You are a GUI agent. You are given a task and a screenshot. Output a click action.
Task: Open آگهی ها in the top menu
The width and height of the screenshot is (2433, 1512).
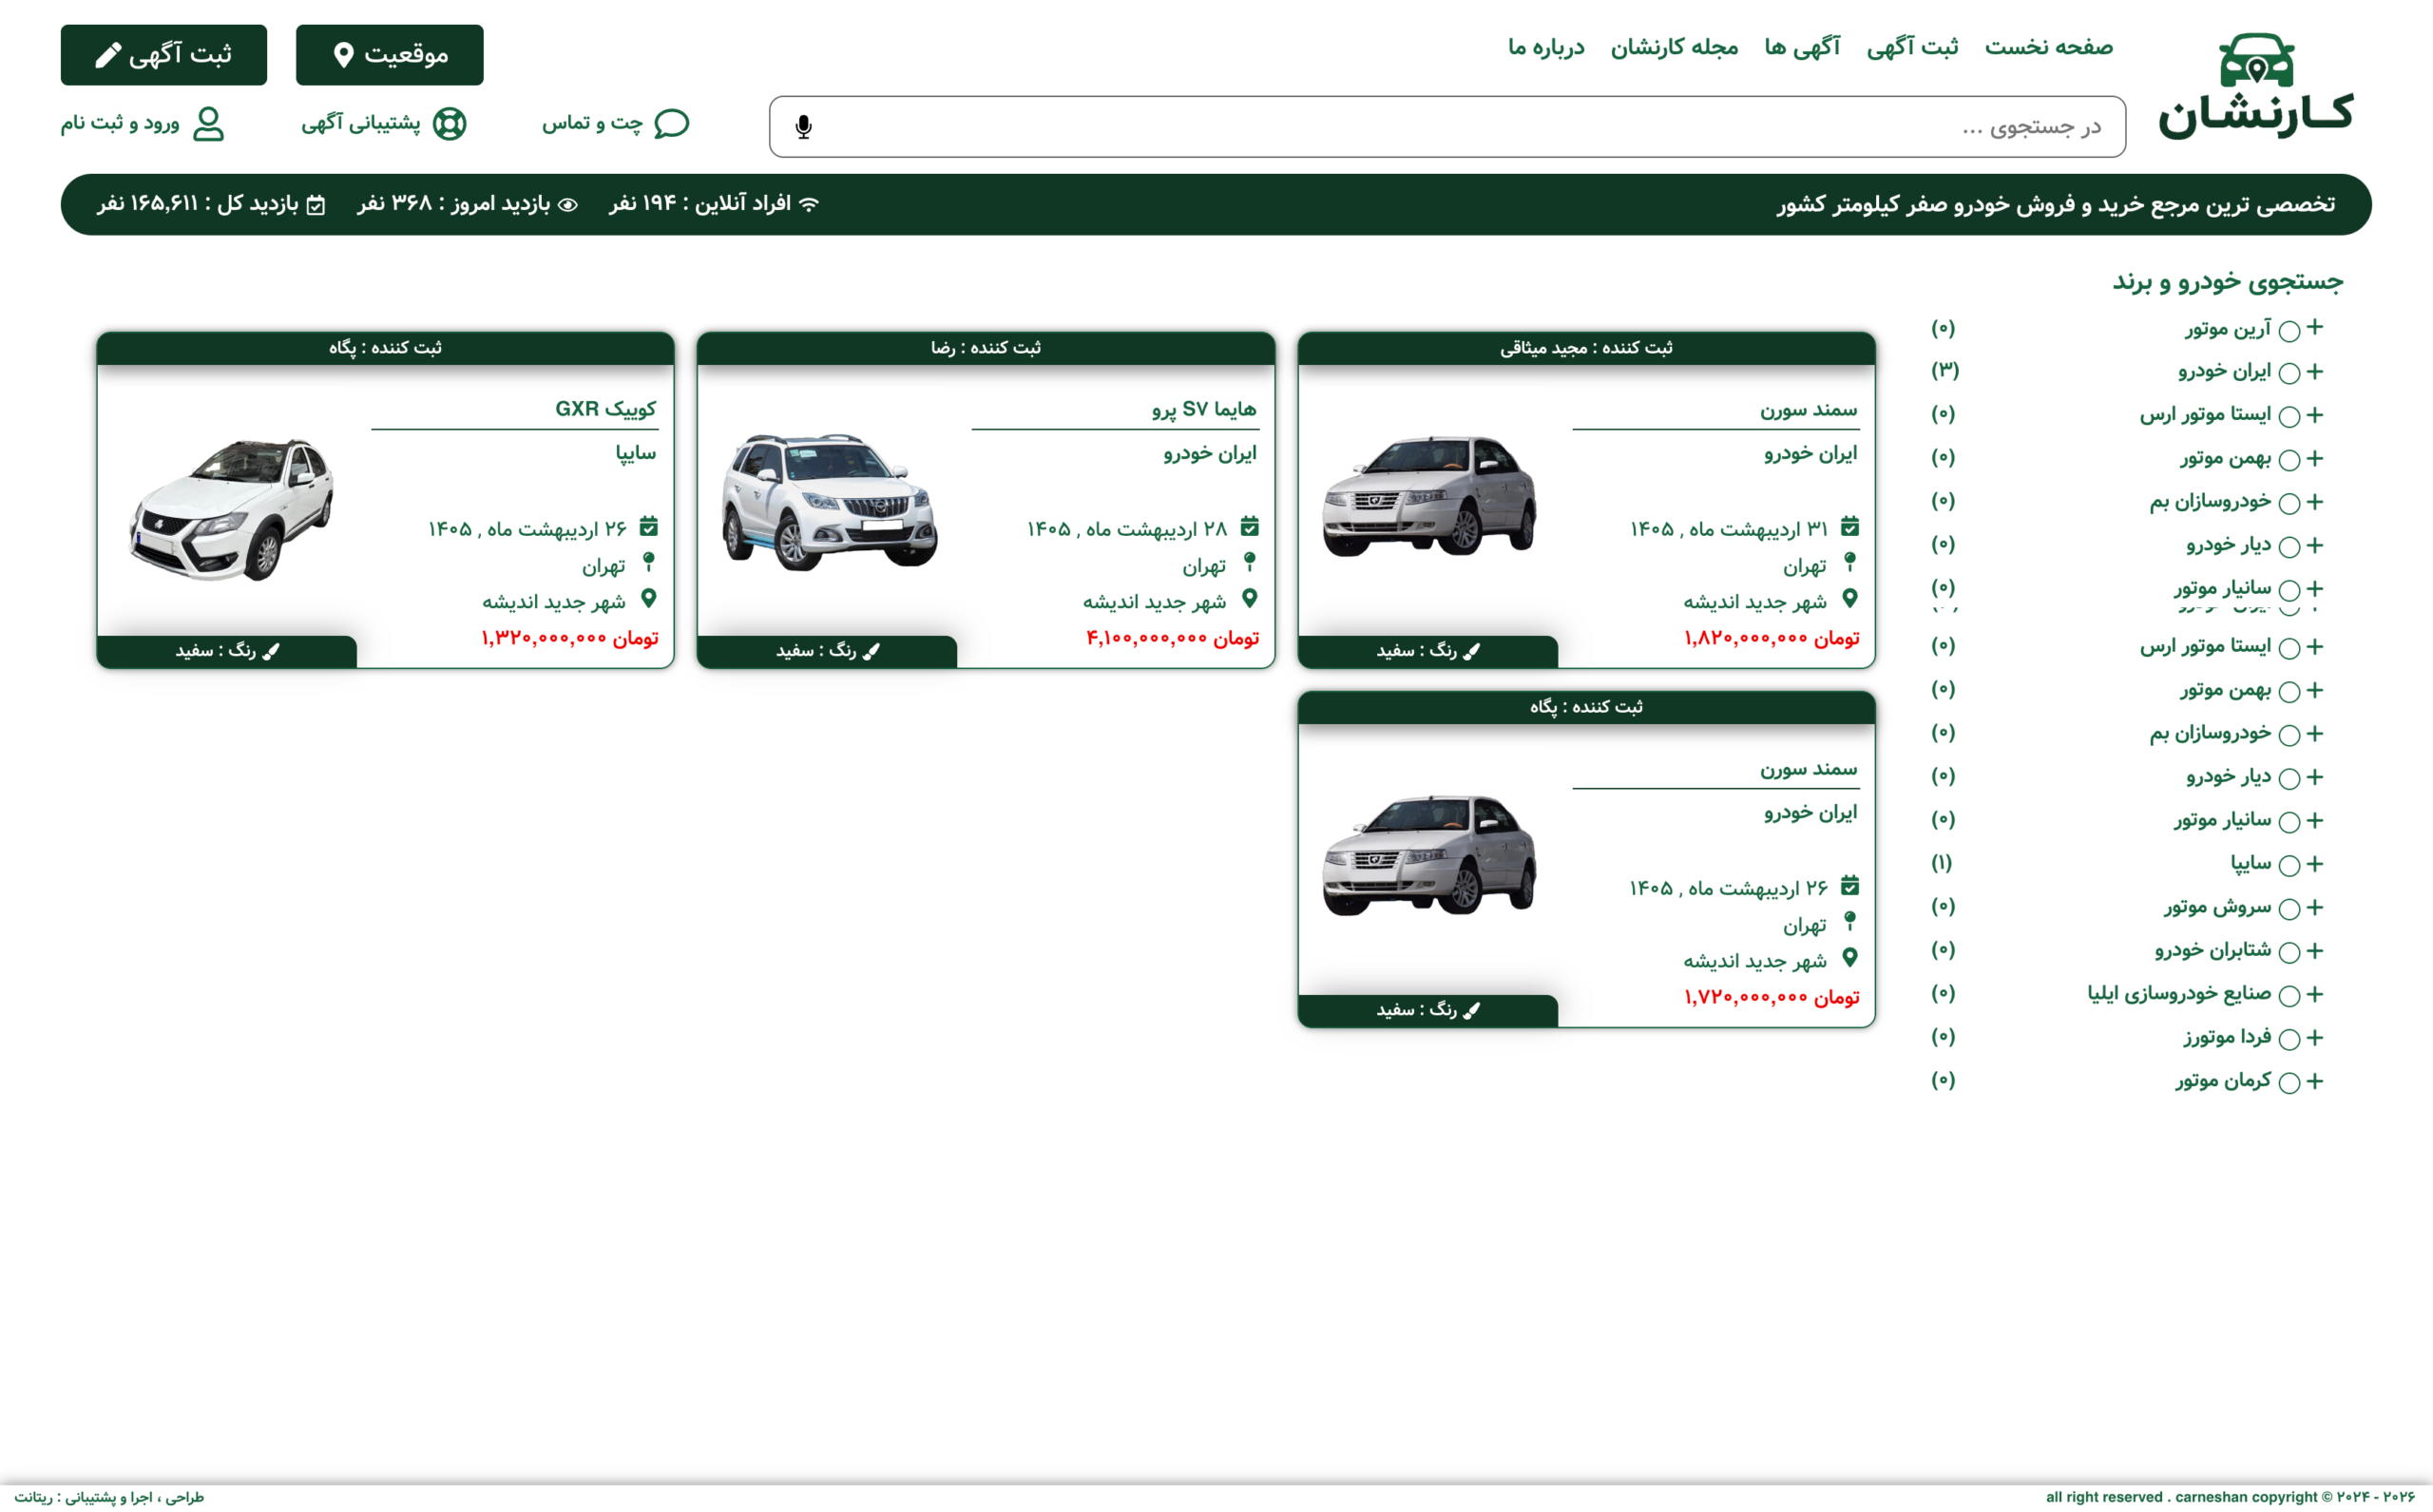(1802, 47)
